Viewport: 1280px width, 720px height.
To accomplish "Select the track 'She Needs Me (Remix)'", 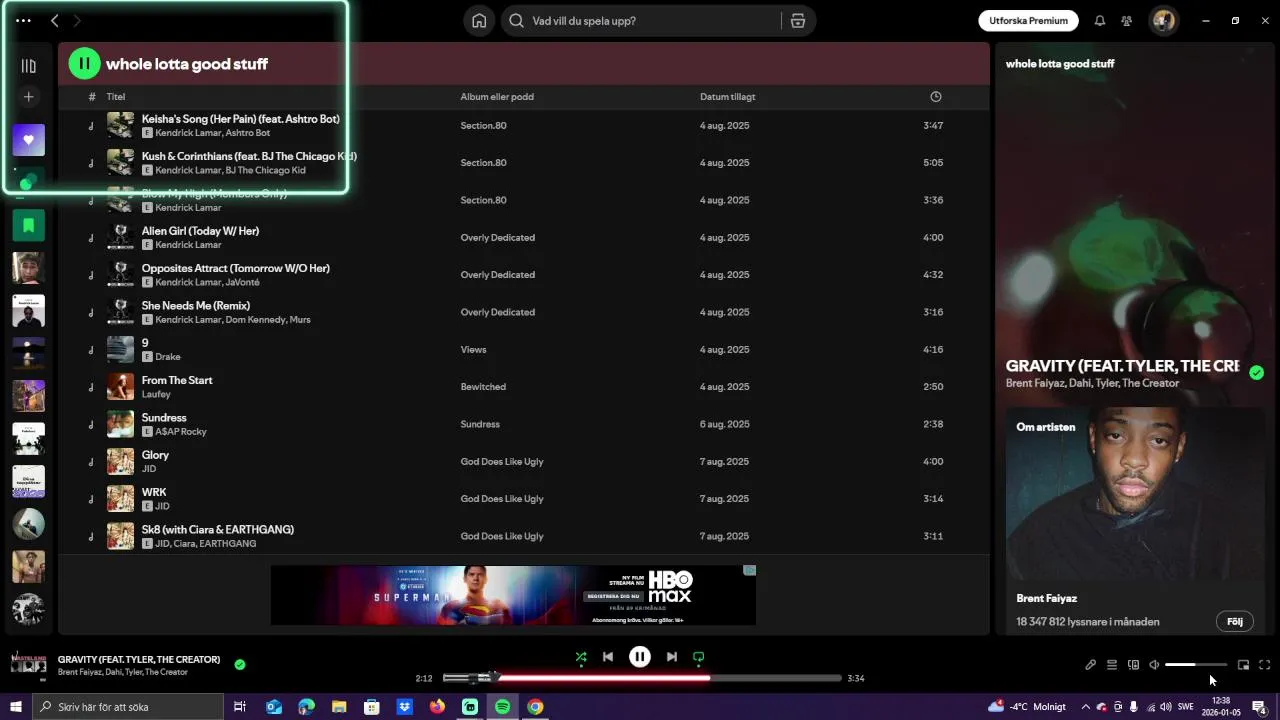I will pos(524,312).
